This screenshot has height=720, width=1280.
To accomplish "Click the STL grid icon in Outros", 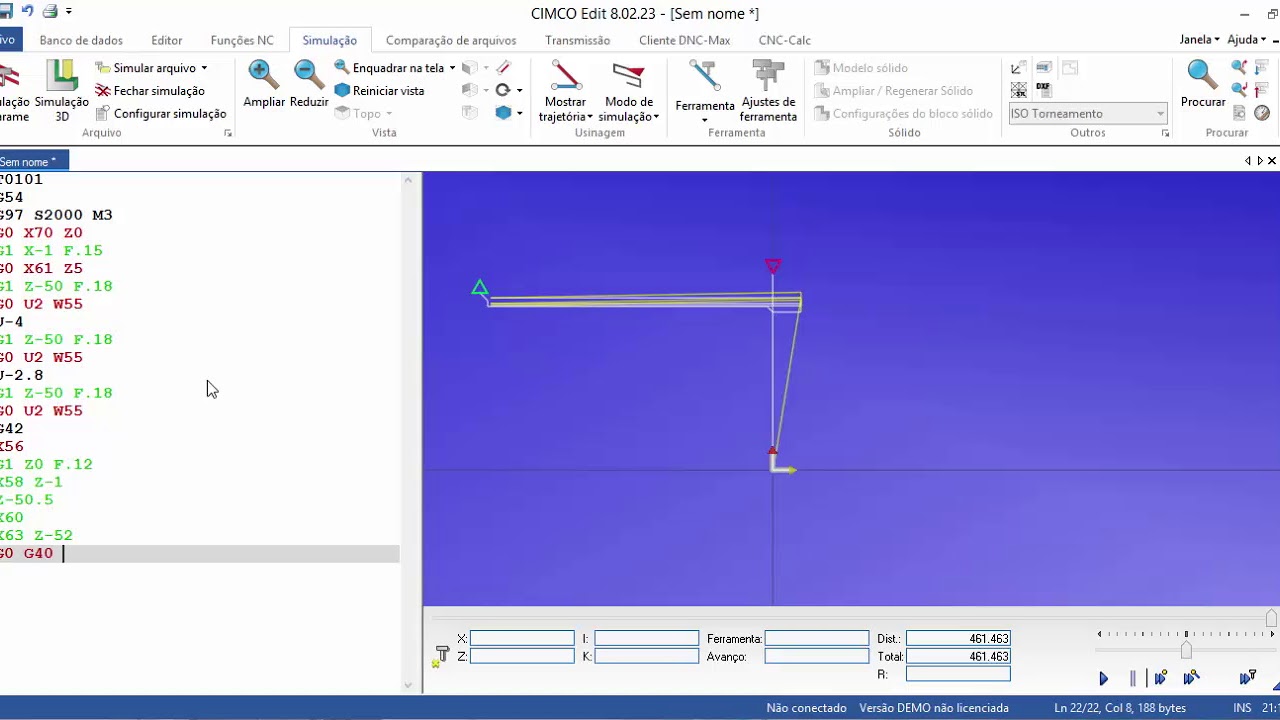I will coord(1019,89).
